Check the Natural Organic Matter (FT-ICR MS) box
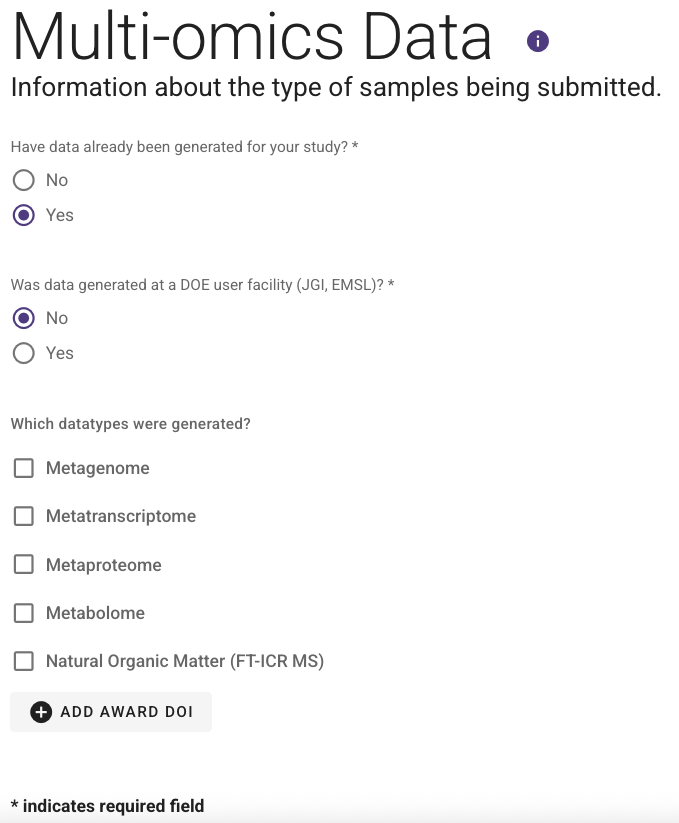 coord(24,661)
